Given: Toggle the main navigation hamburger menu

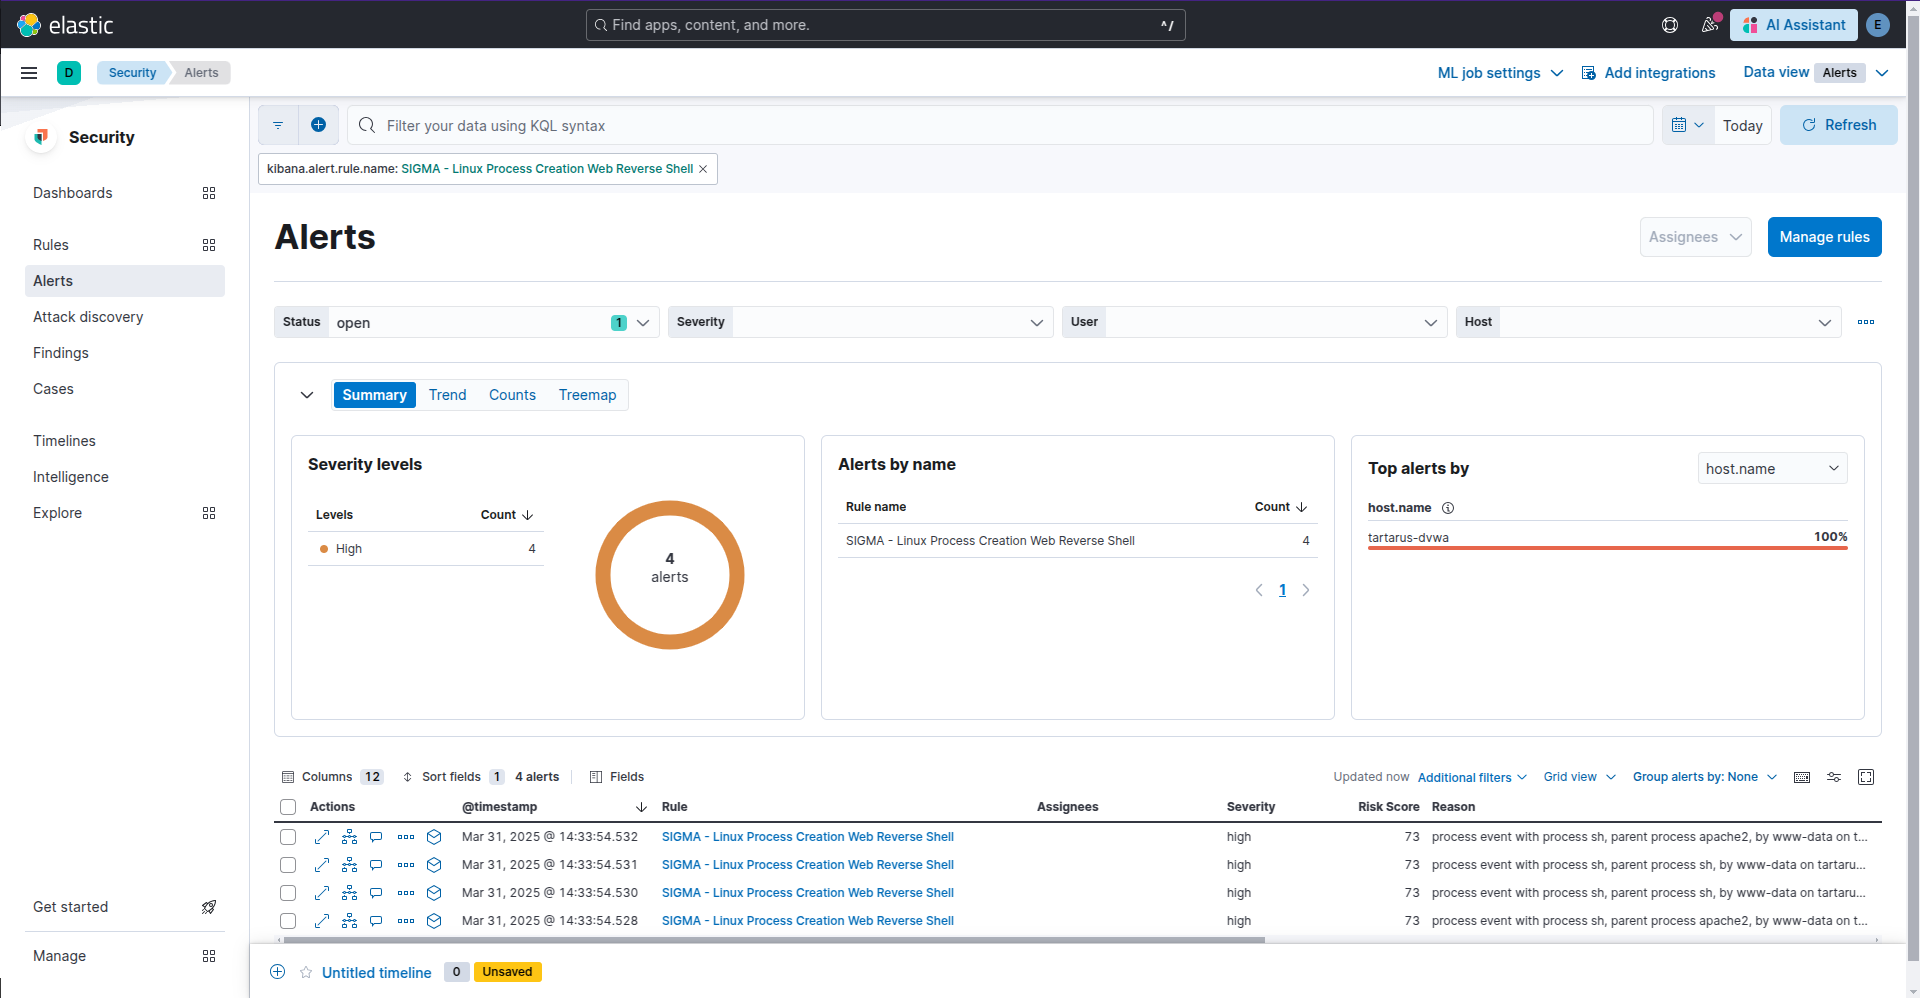Looking at the screenshot, I should coord(29,73).
